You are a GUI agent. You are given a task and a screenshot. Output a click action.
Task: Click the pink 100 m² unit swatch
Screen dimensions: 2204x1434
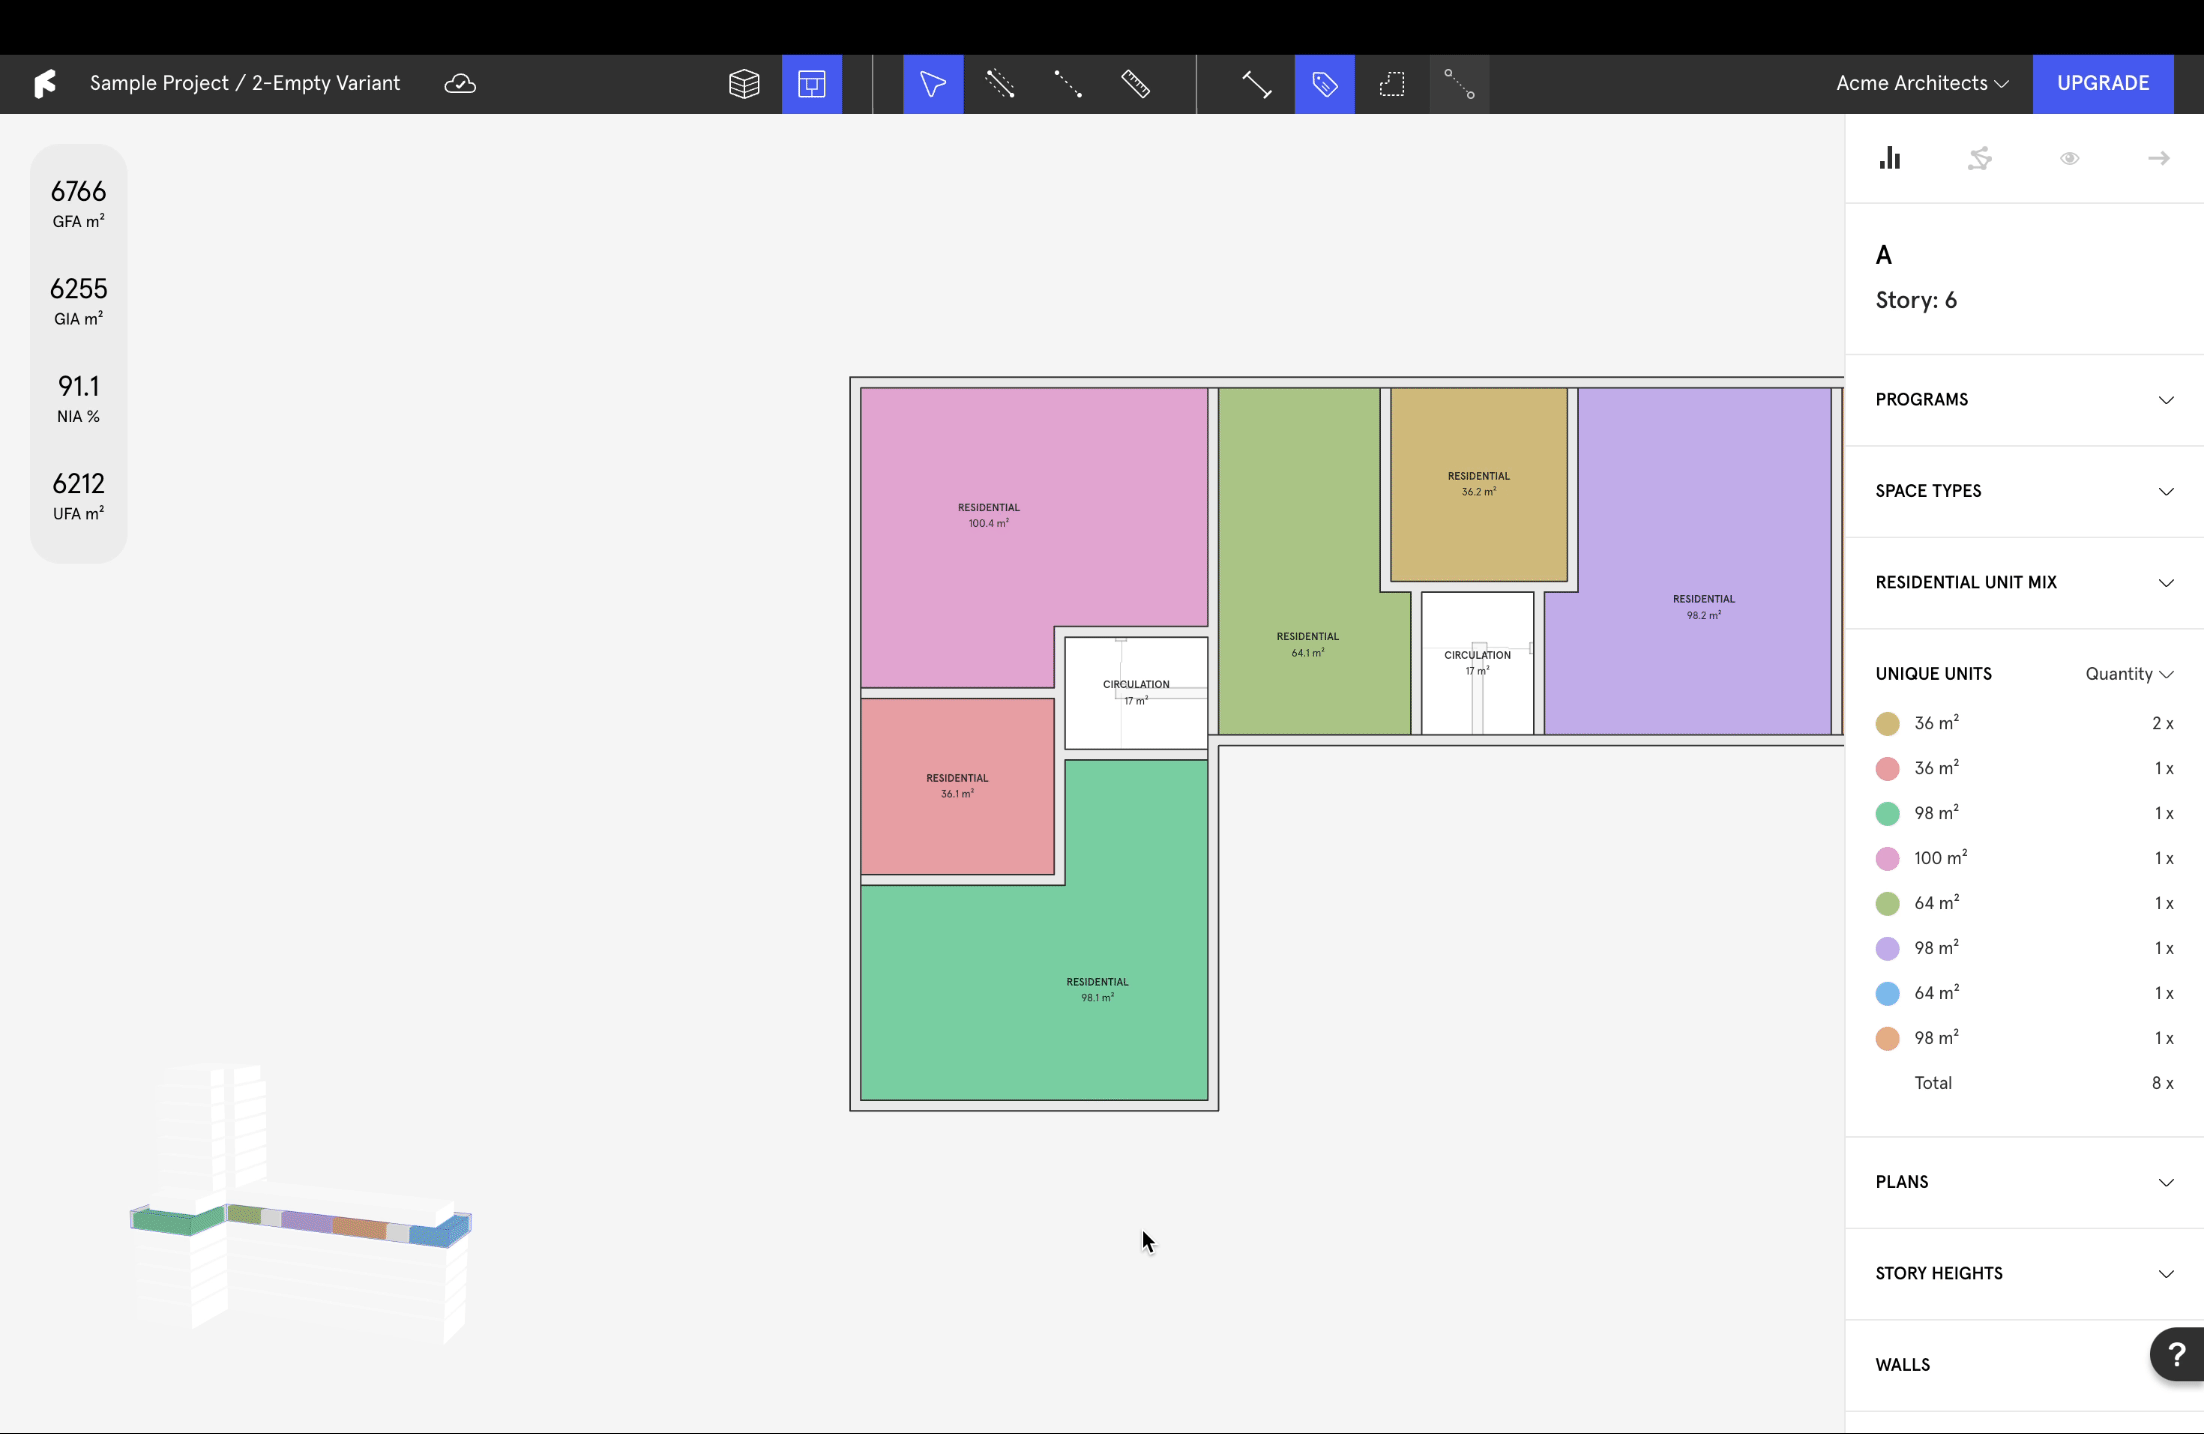pyautogui.click(x=1887, y=859)
